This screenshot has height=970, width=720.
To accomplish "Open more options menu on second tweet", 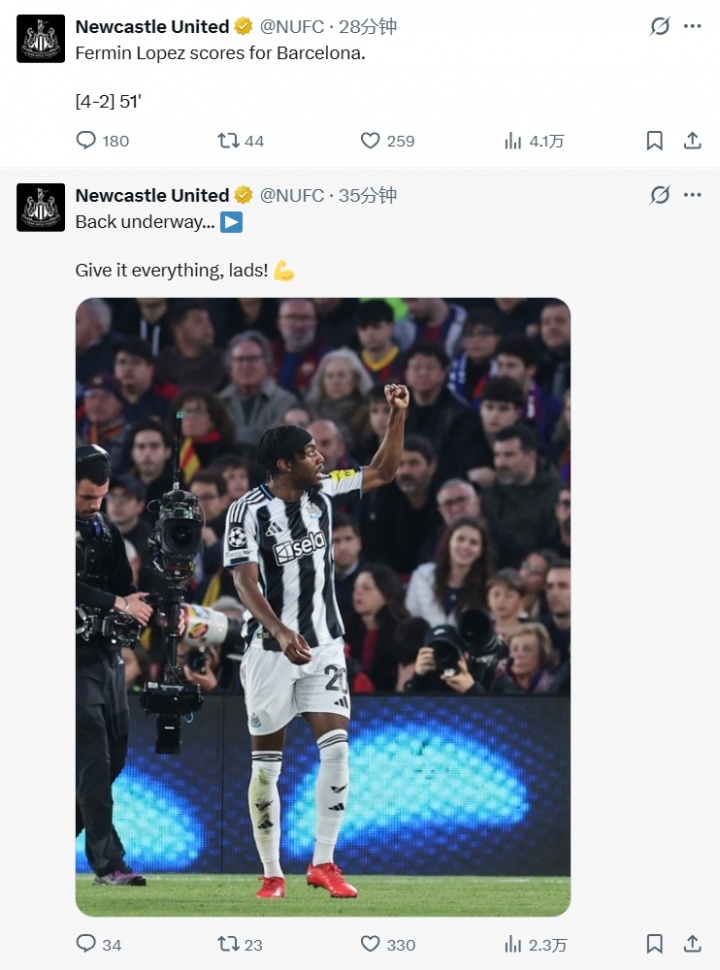I will (x=692, y=195).
